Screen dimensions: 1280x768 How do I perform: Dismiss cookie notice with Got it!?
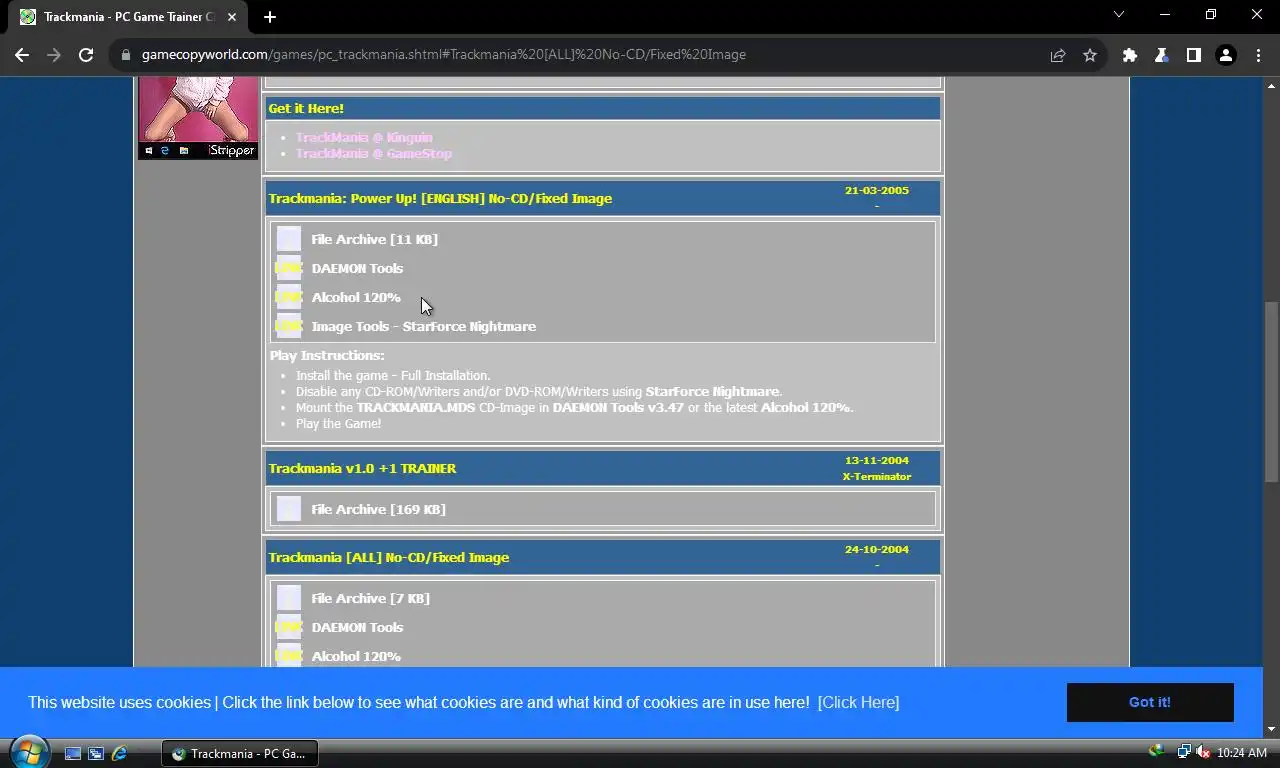pos(1150,702)
